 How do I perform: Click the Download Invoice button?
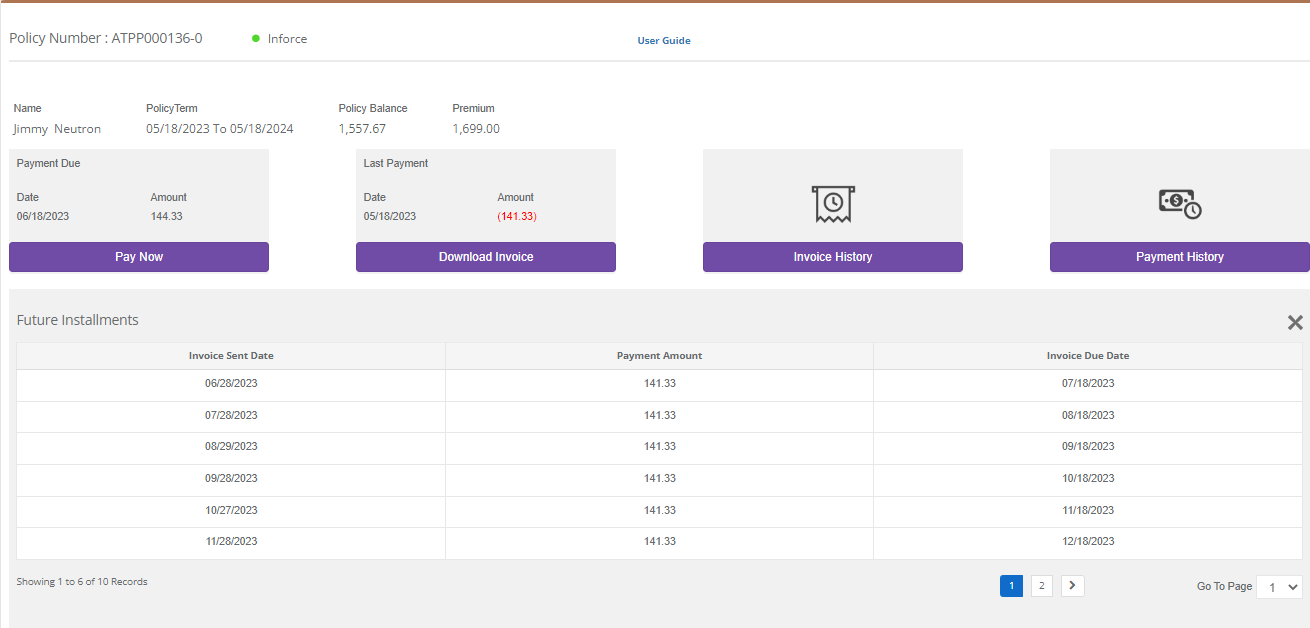click(486, 257)
